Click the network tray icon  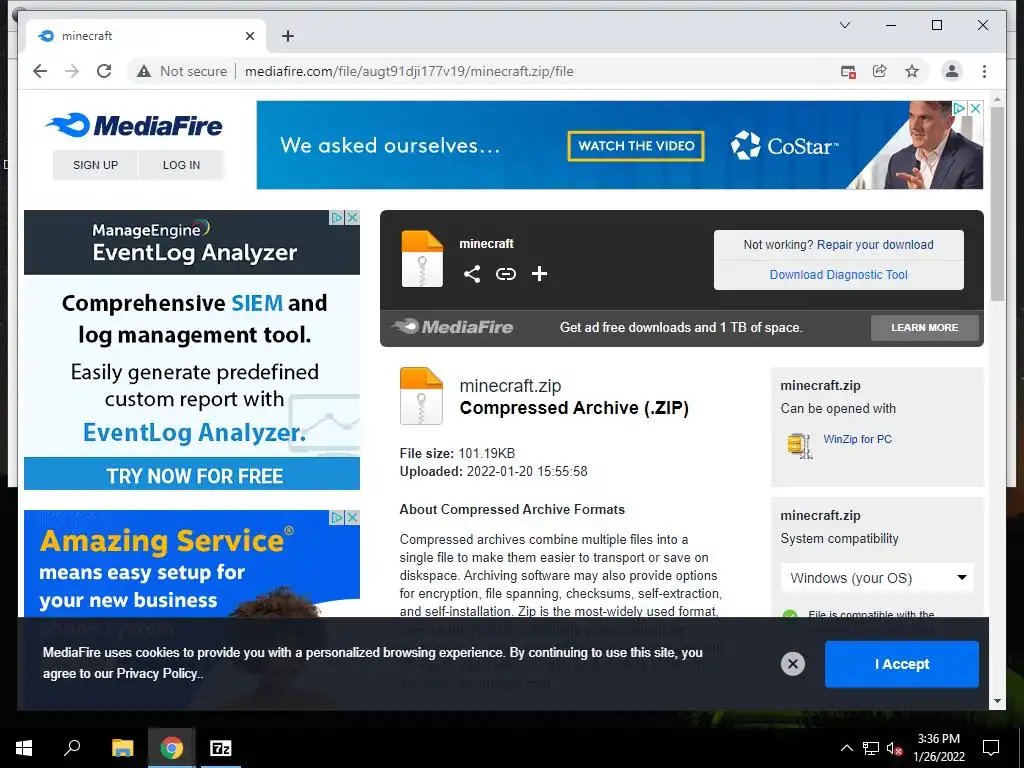coord(871,748)
